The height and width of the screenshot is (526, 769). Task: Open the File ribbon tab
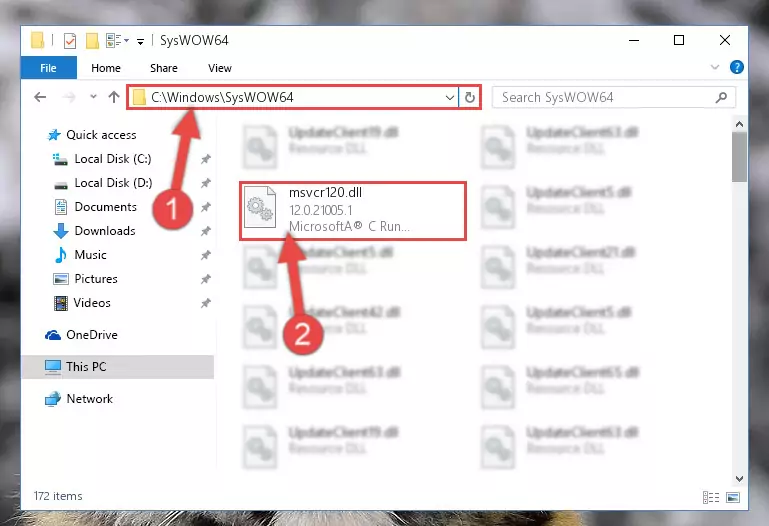pos(49,68)
